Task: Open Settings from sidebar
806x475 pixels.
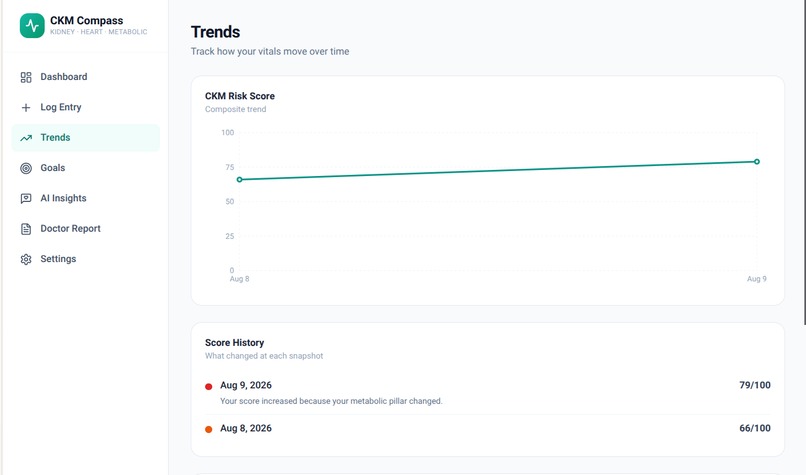Action: coord(85,259)
